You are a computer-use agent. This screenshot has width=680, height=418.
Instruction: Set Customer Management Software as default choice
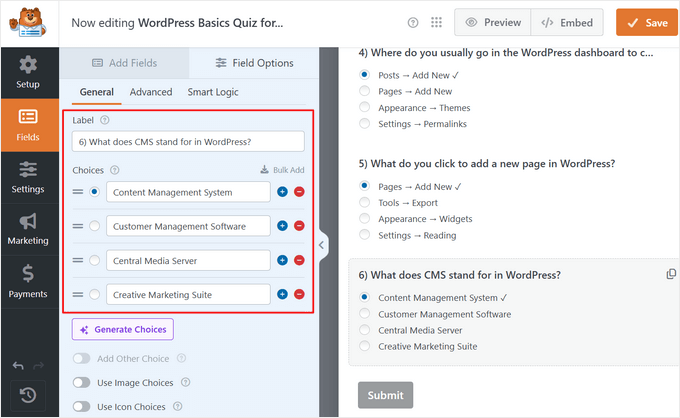click(x=94, y=226)
